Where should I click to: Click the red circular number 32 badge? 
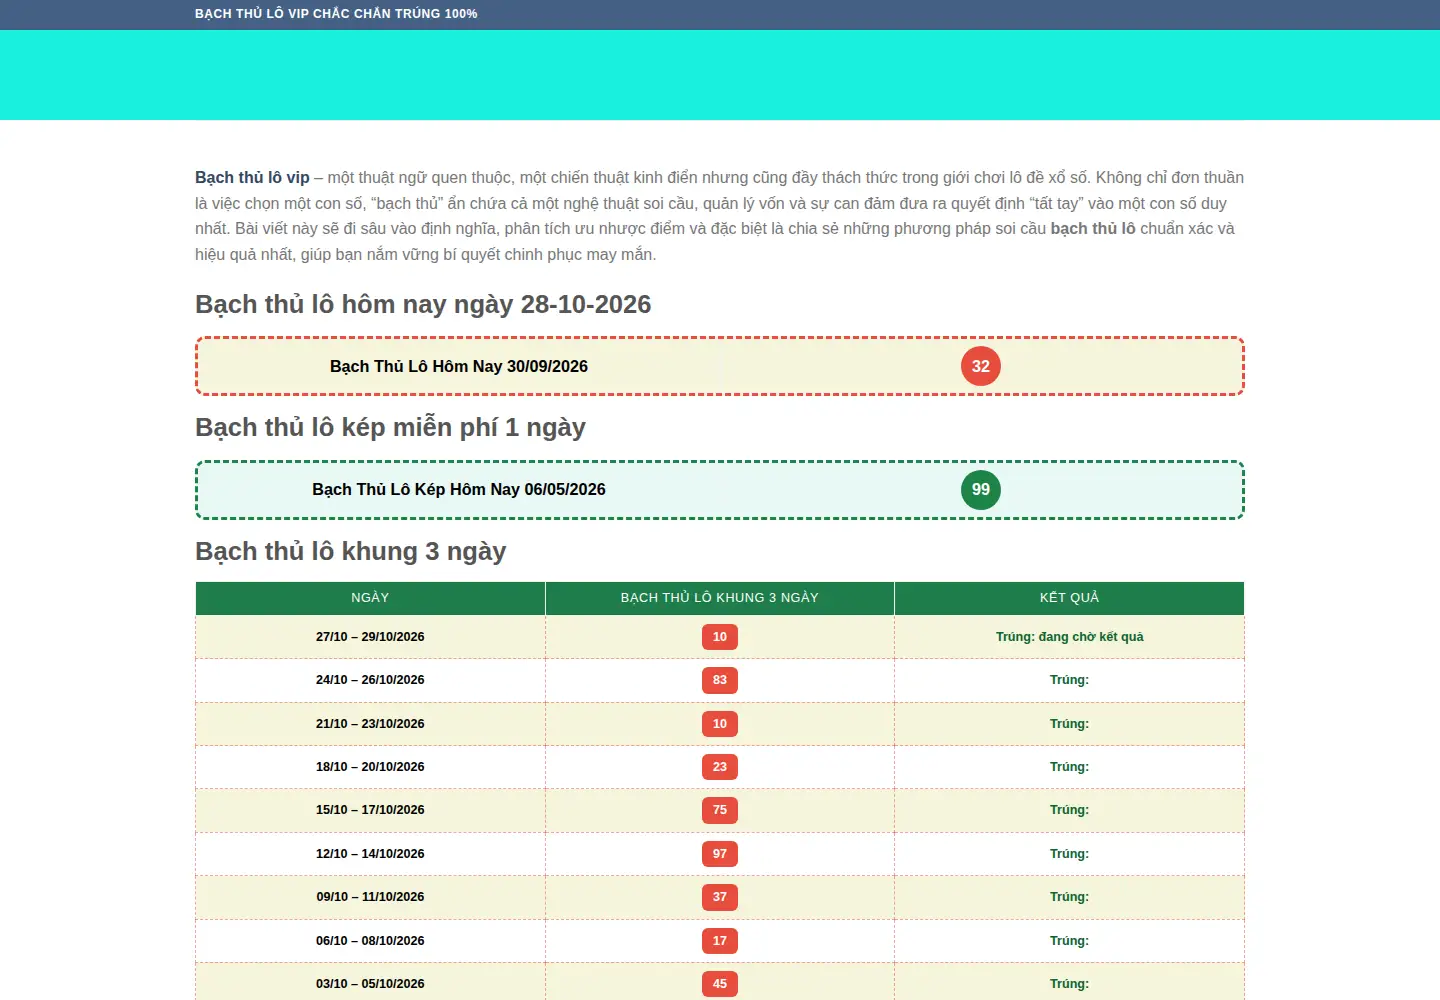click(981, 366)
